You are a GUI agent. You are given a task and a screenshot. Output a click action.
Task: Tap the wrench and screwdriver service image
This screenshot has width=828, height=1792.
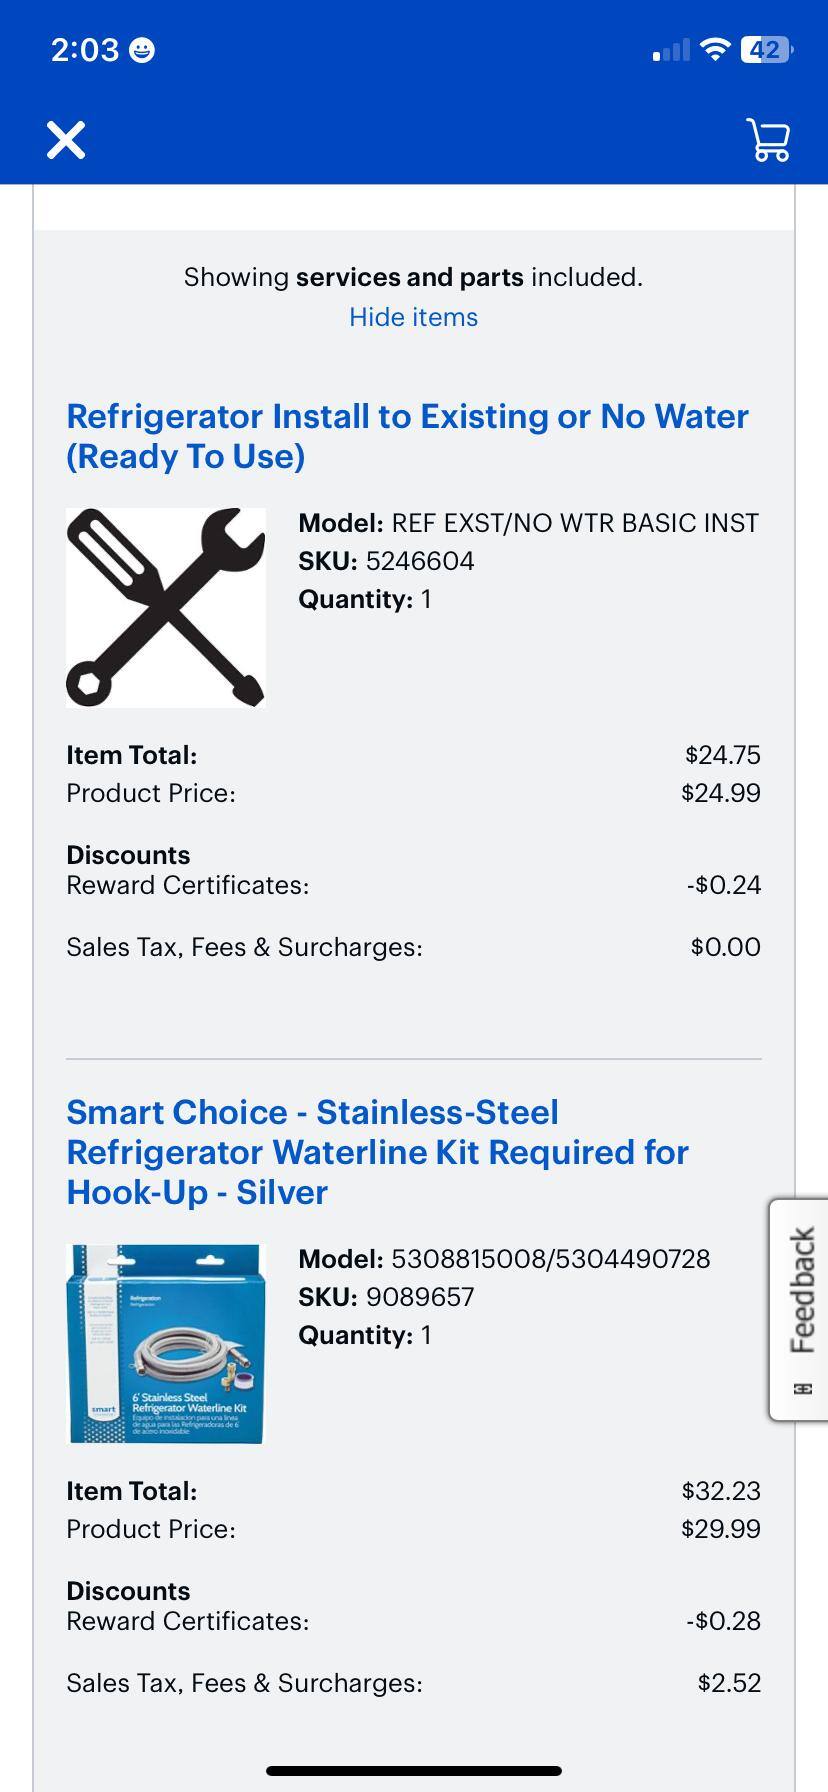tap(166, 607)
